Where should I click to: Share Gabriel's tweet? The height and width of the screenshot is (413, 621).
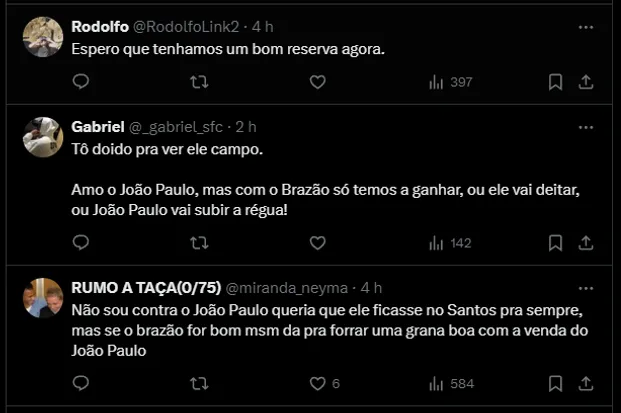587,242
